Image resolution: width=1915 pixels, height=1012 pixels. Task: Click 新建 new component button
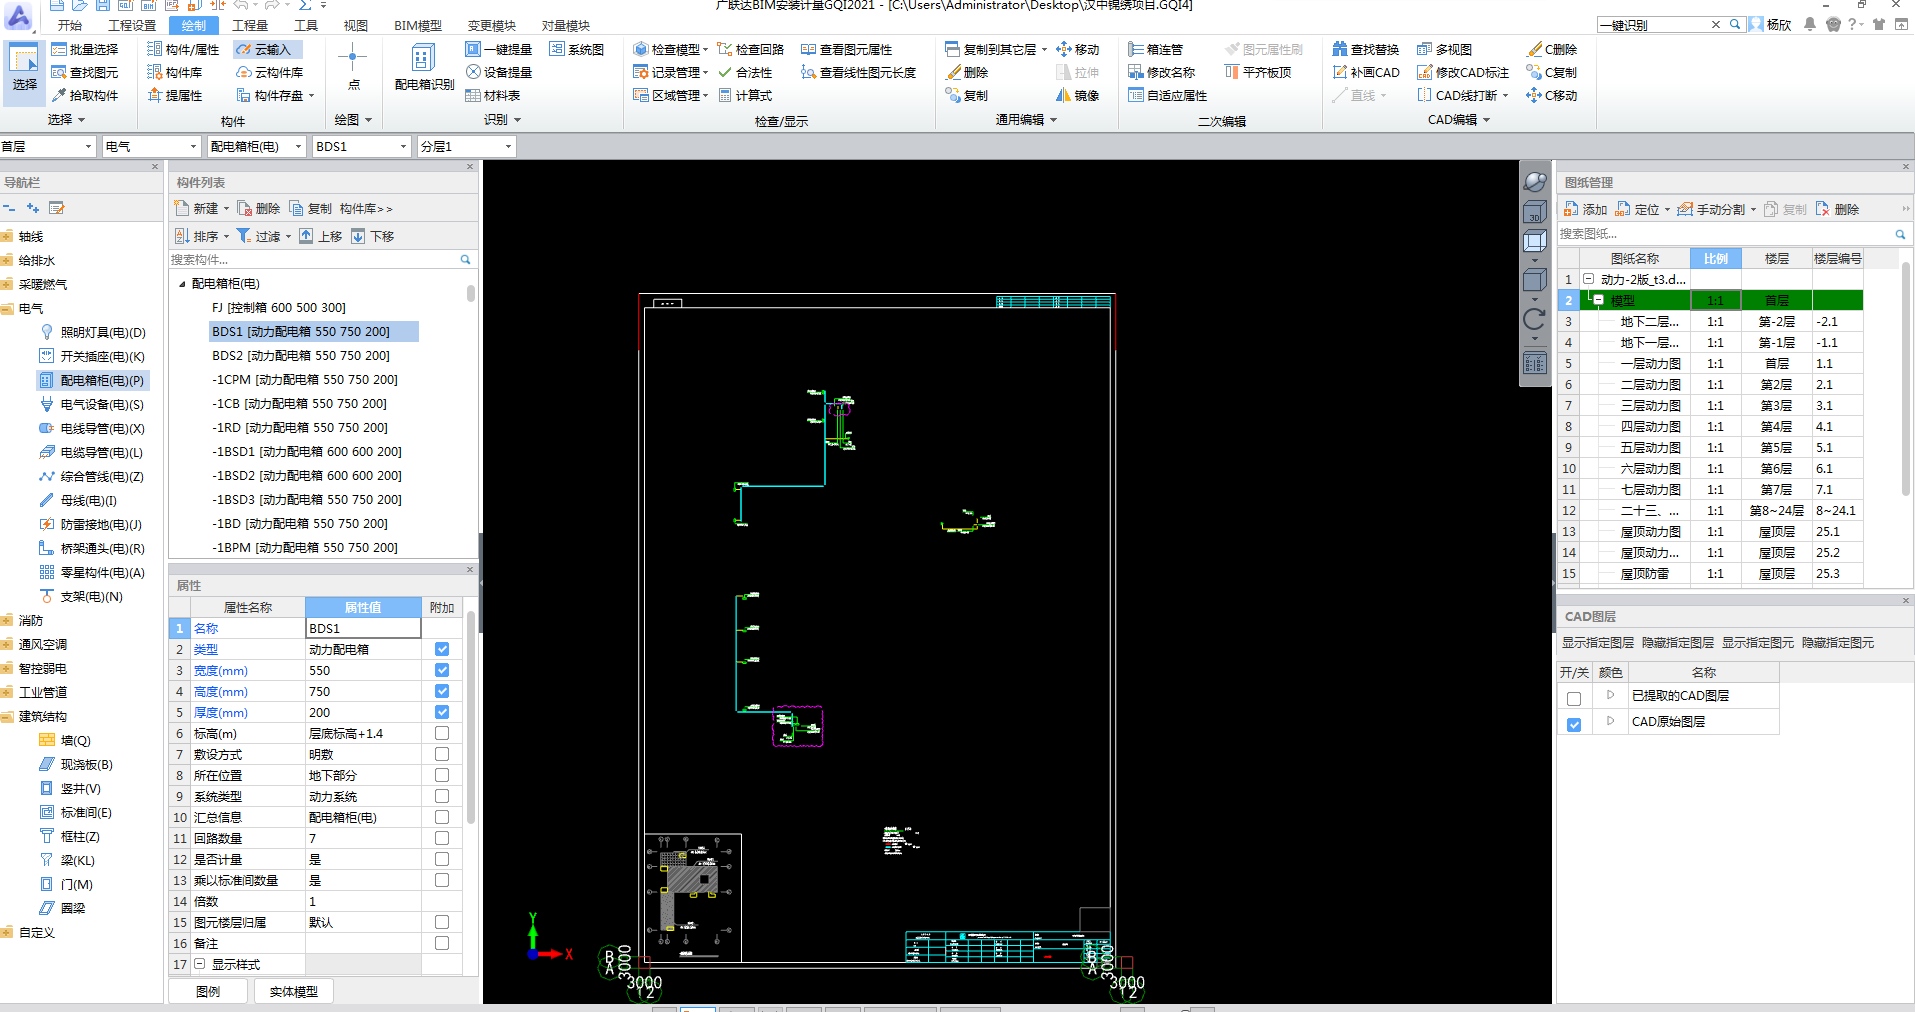click(201, 208)
